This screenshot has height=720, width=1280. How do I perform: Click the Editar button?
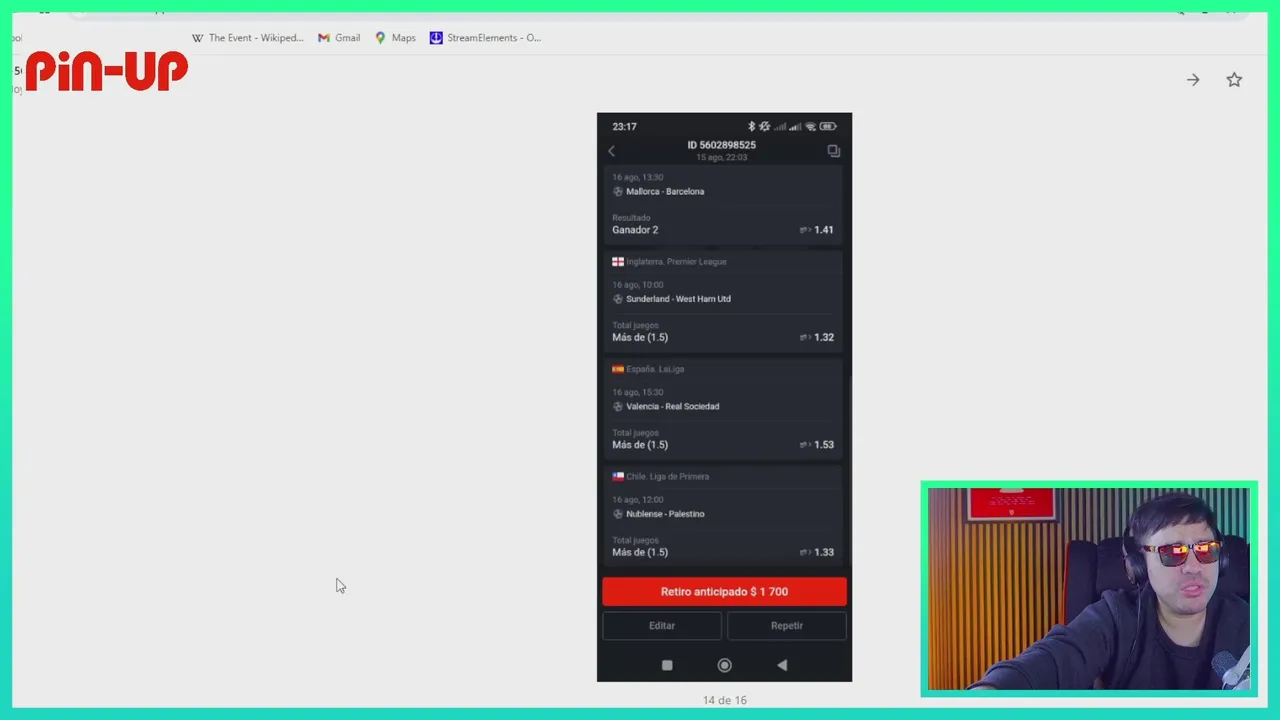tap(662, 626)
